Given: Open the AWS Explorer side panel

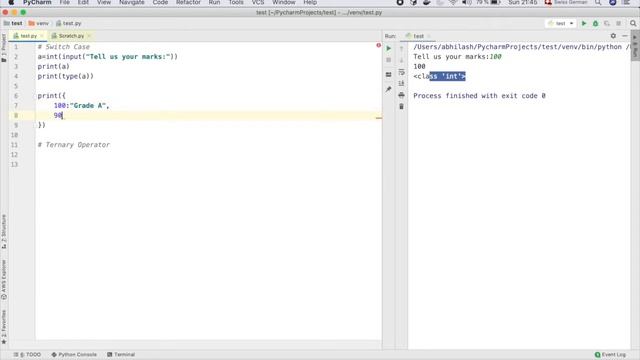Looking at the screenshot, I should [4, 280].
